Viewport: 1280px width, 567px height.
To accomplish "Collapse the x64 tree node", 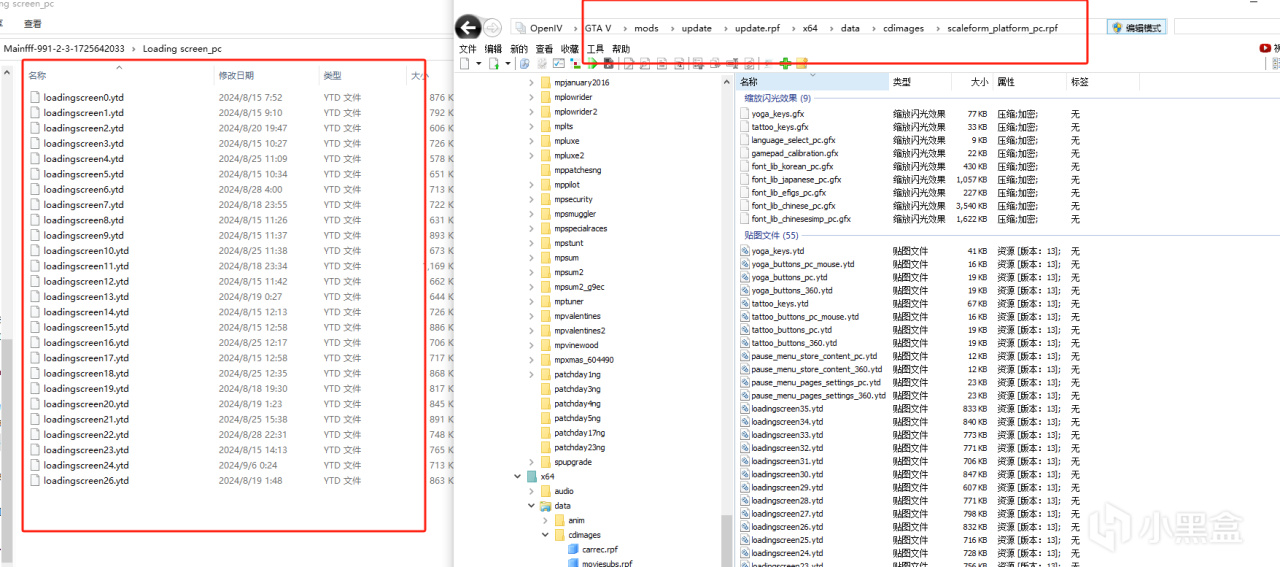I will click(x=518, y=477).
